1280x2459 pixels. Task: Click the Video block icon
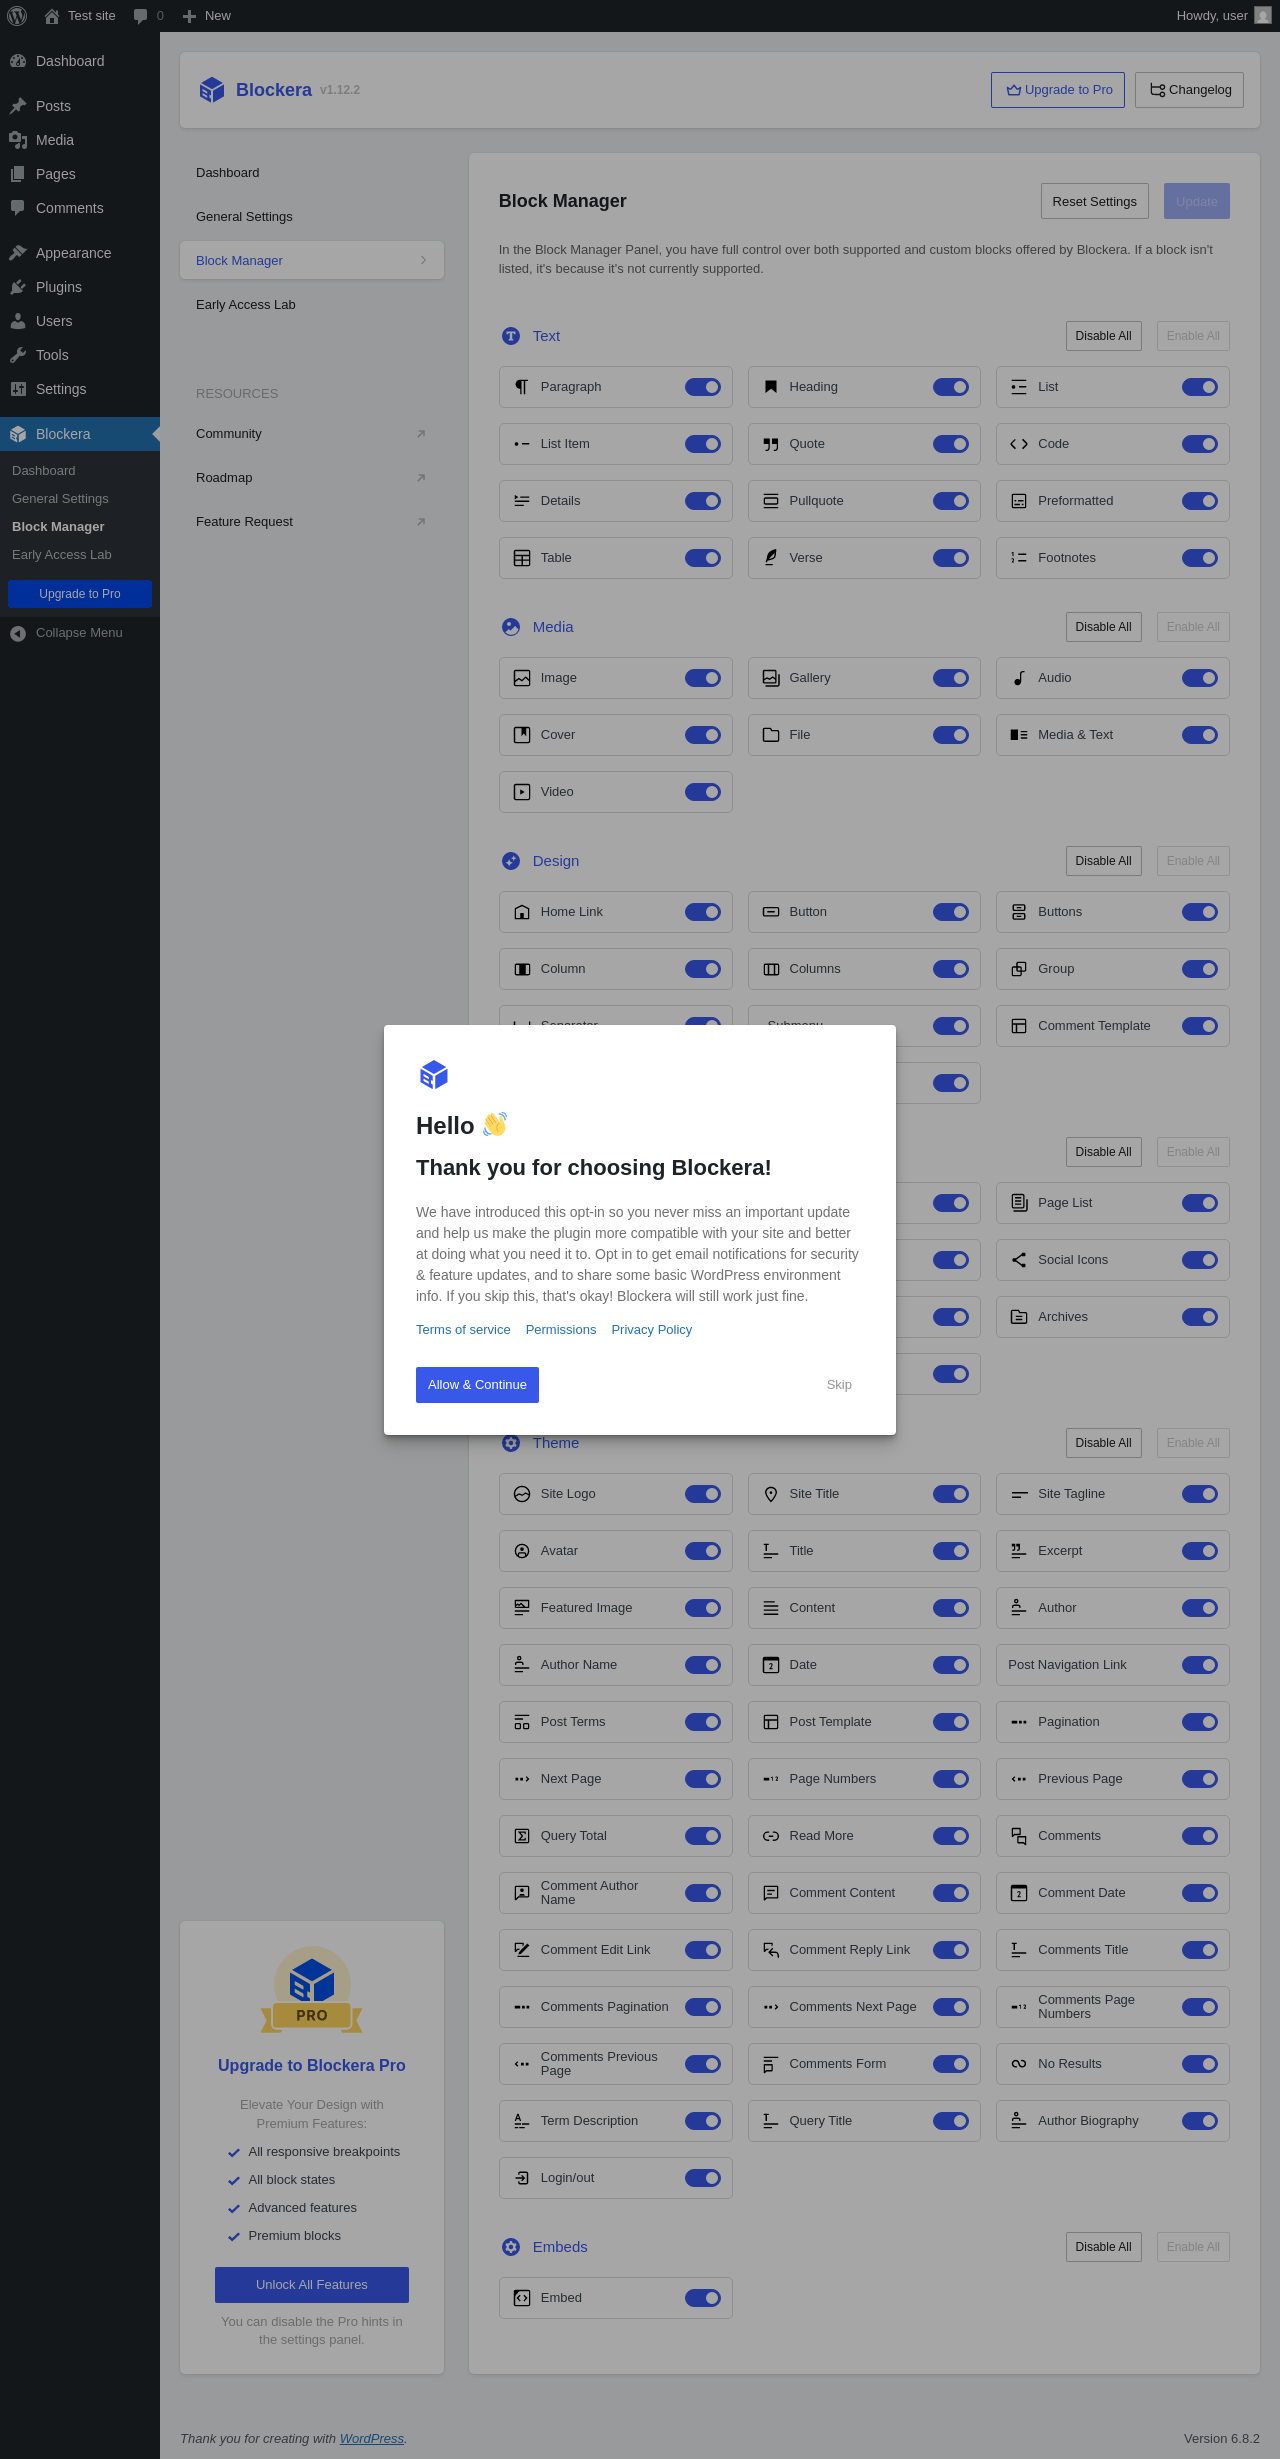click(x=522, y=792)
